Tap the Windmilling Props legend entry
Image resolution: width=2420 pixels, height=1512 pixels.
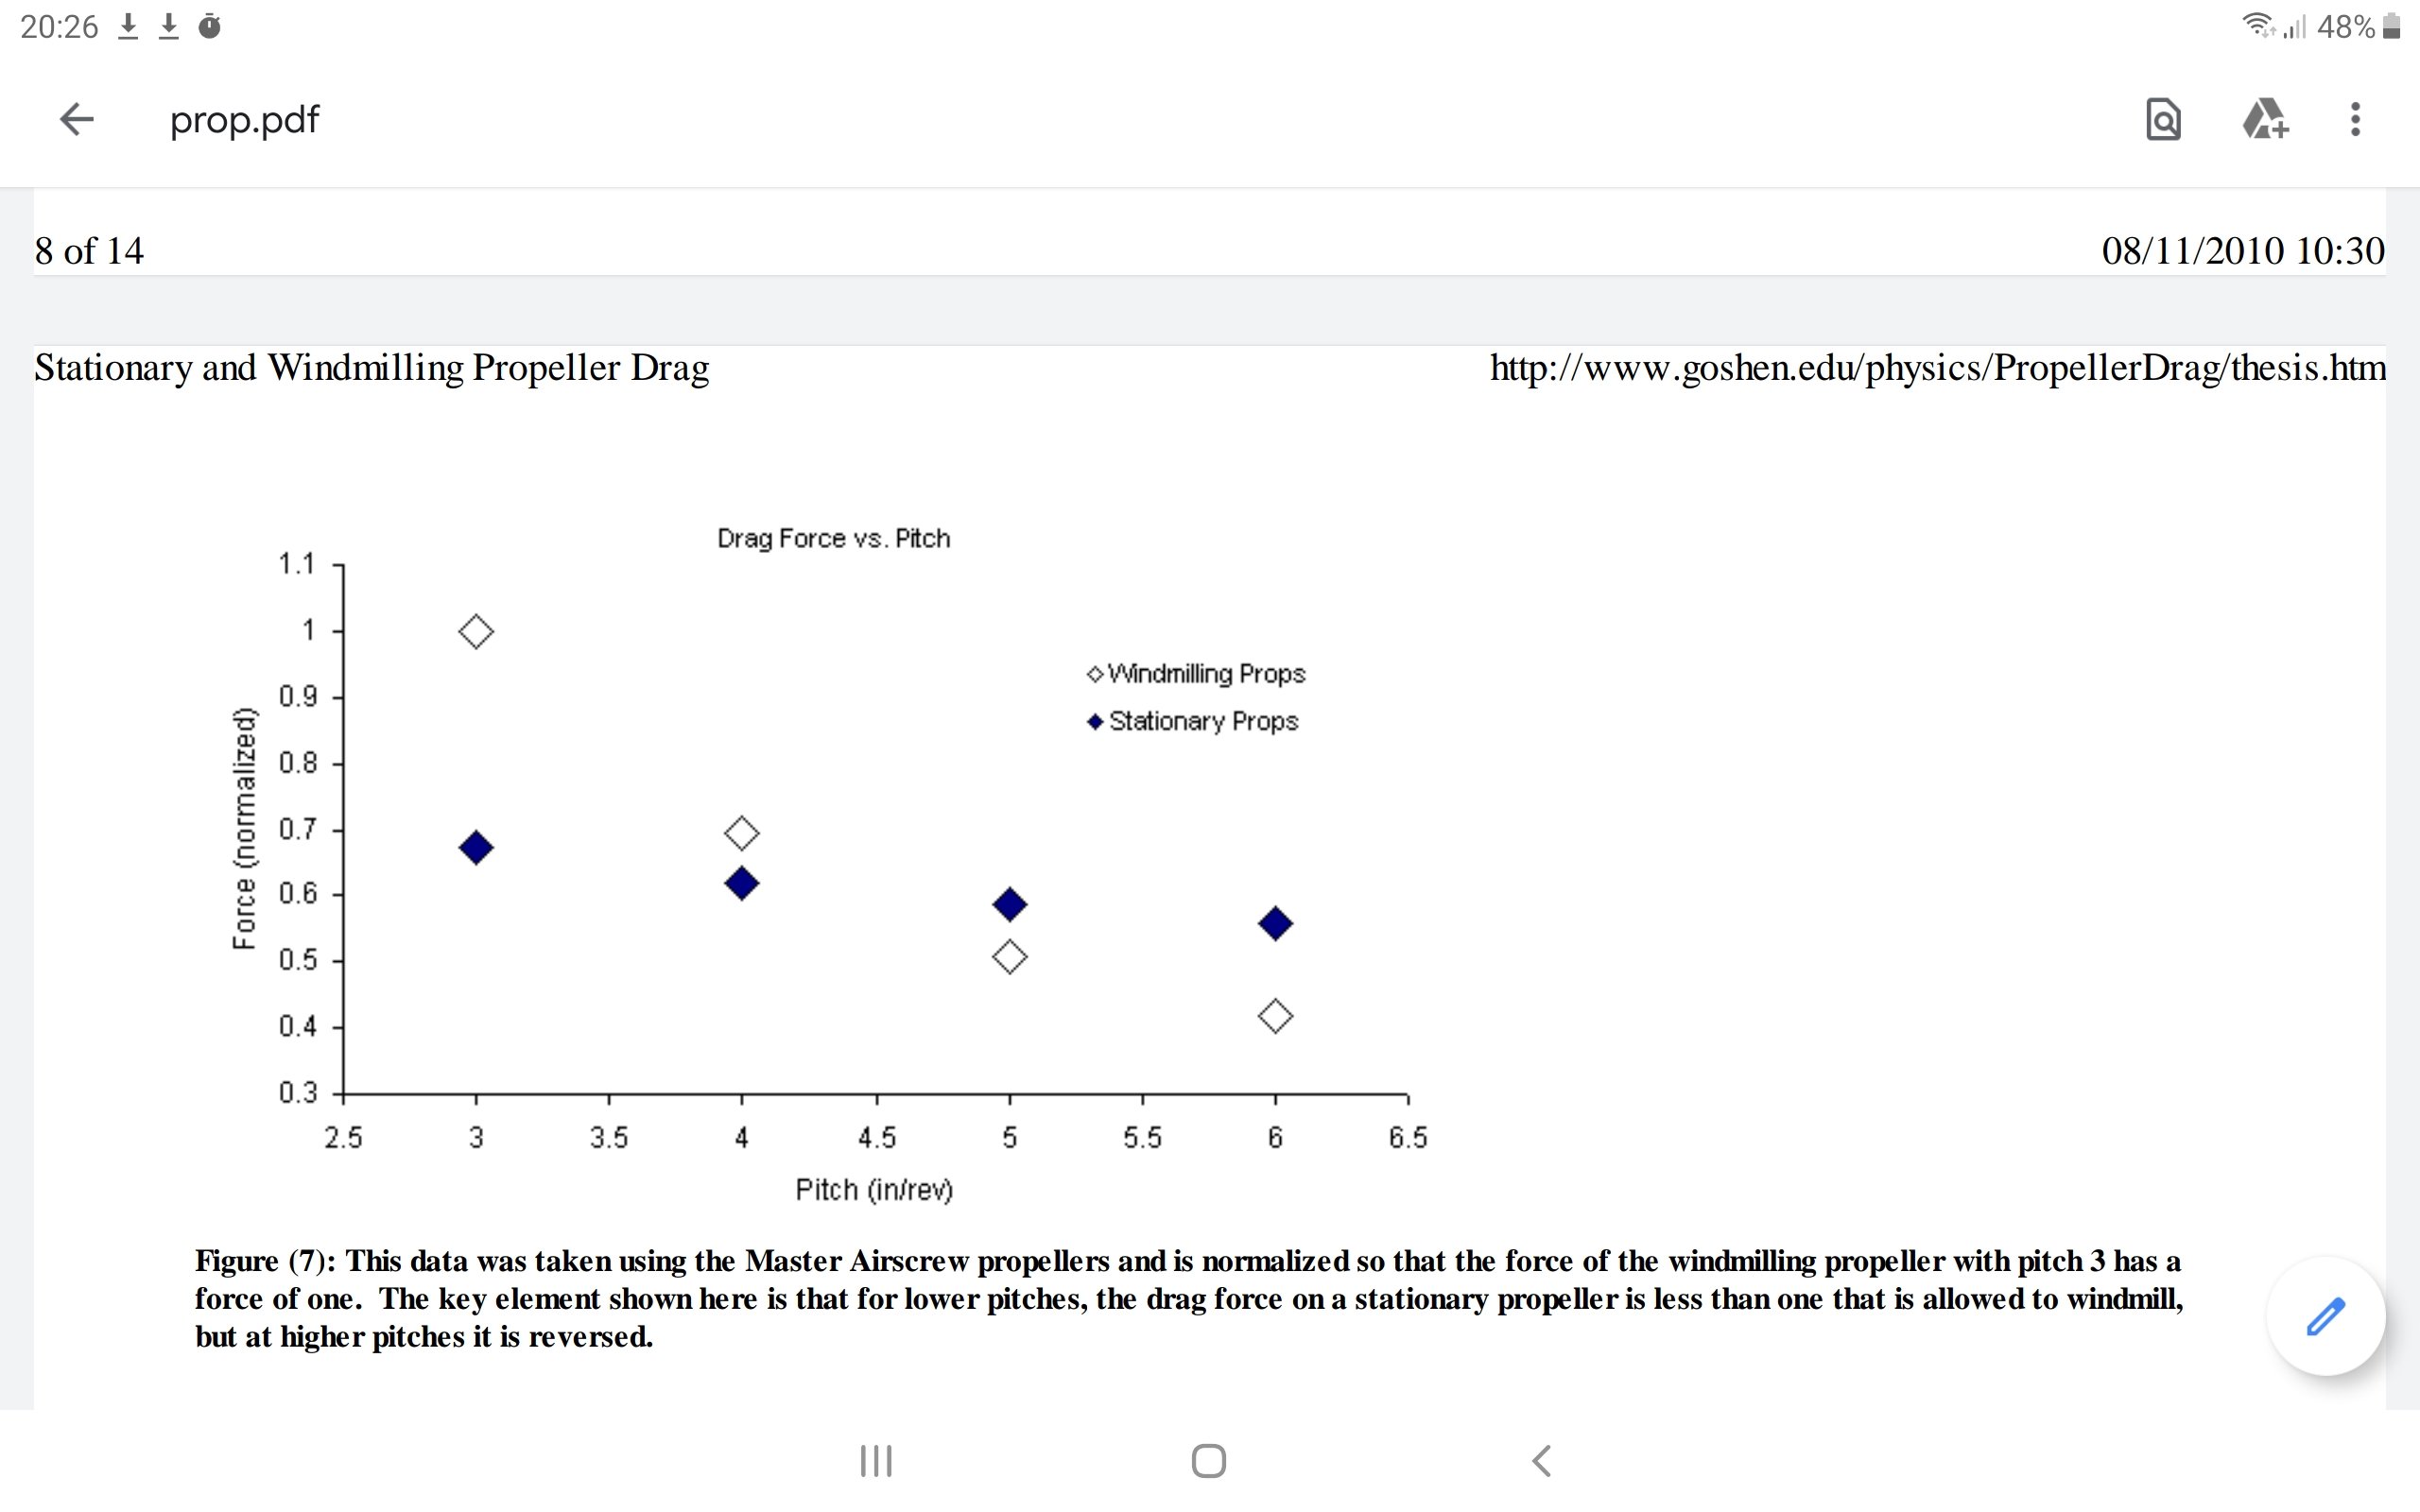(1197, 674)
